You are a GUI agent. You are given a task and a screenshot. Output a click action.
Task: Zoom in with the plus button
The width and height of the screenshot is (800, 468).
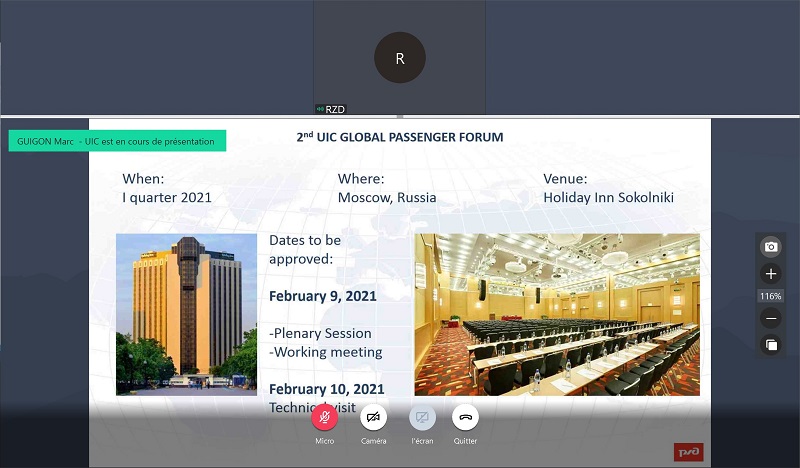click(x=771, y=274)
